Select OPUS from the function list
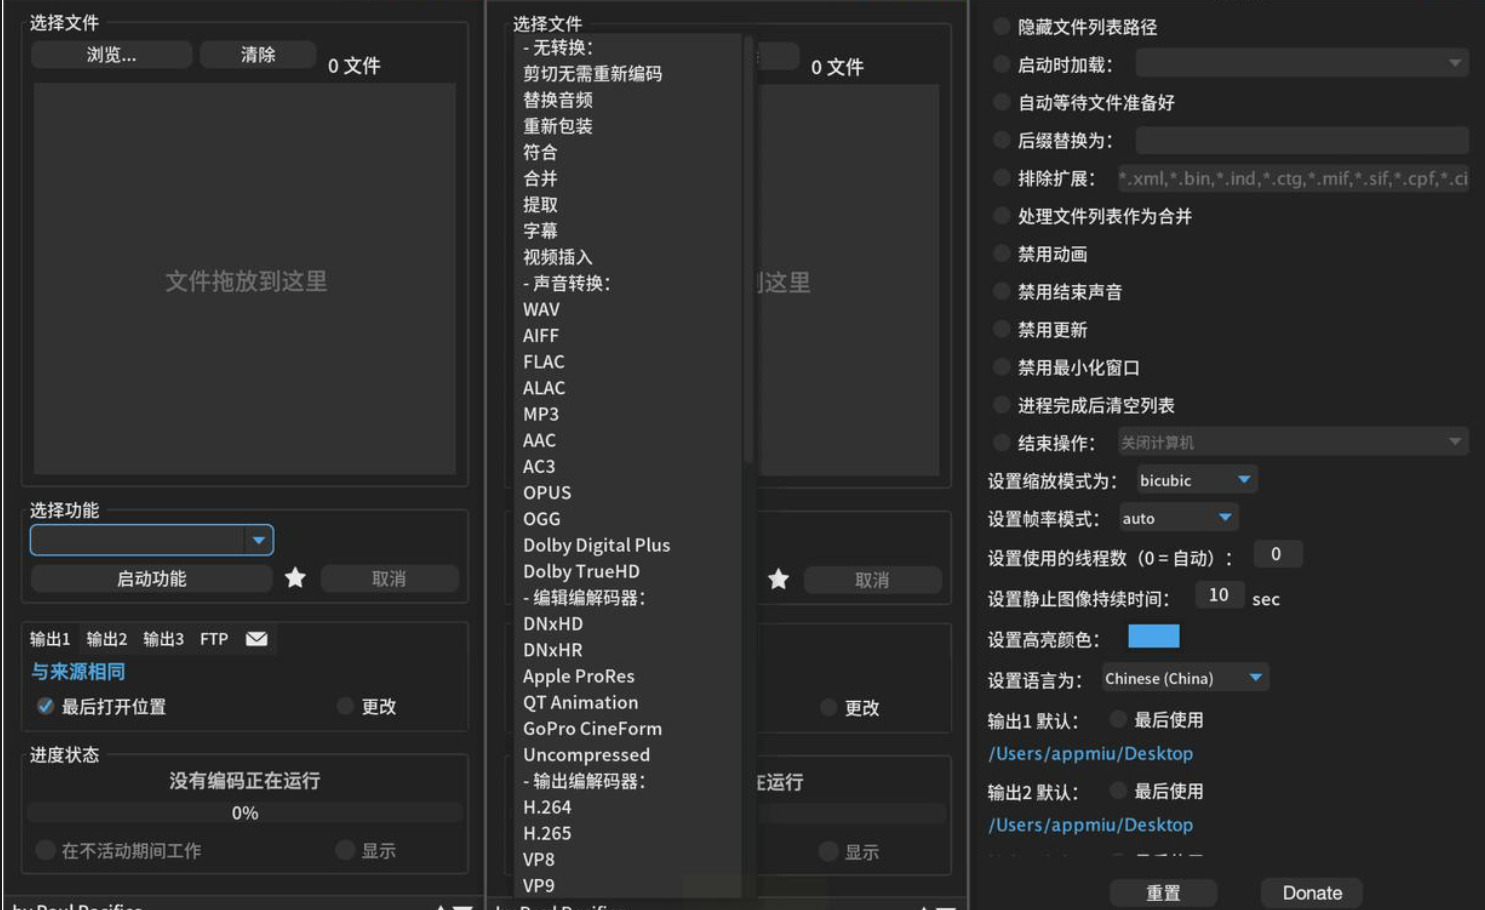 point(547,492)
